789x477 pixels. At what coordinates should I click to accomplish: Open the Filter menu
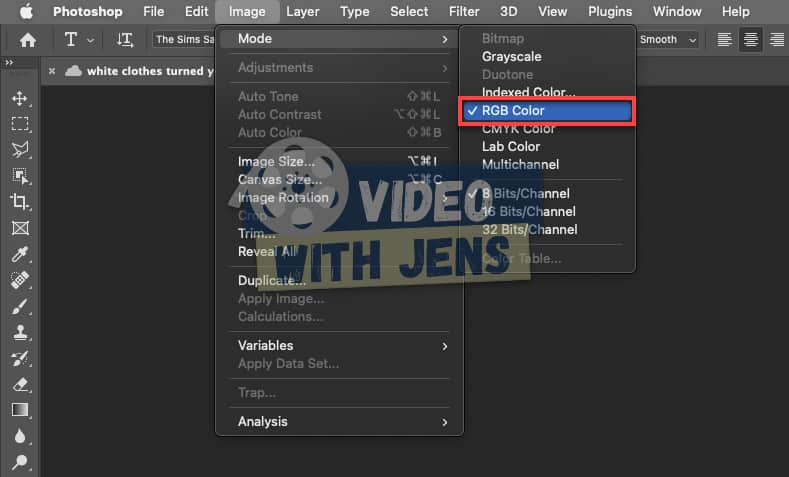[x=464, y=11]
